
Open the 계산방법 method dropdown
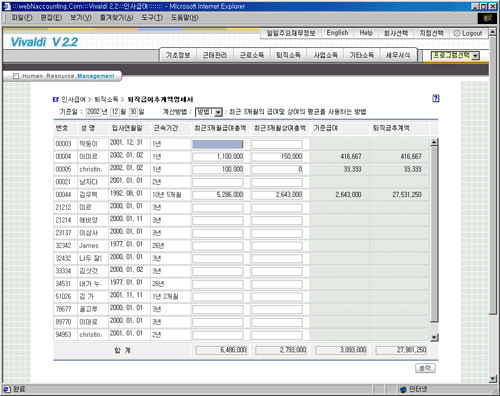click(x=209, y=112)
